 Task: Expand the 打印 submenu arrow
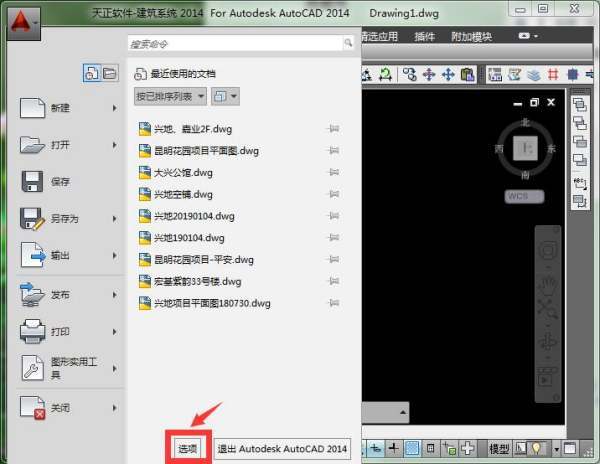114,332
